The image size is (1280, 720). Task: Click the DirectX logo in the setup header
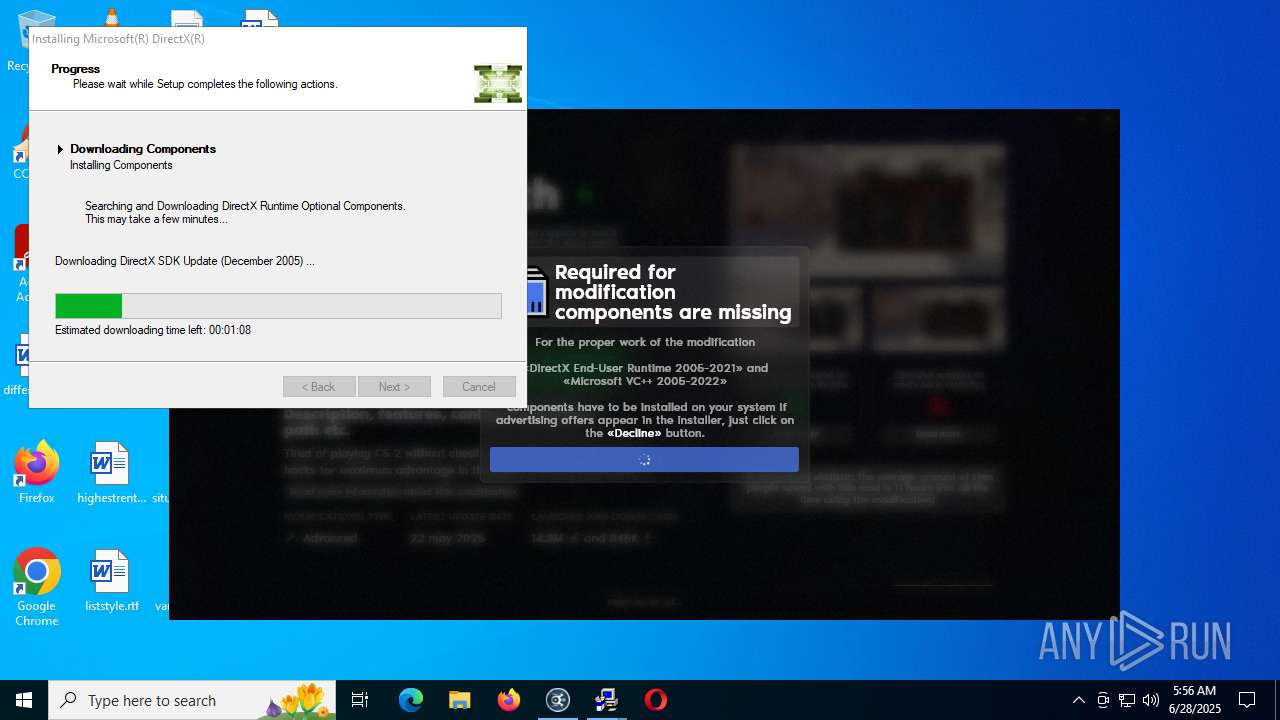[x=498, y=84]
